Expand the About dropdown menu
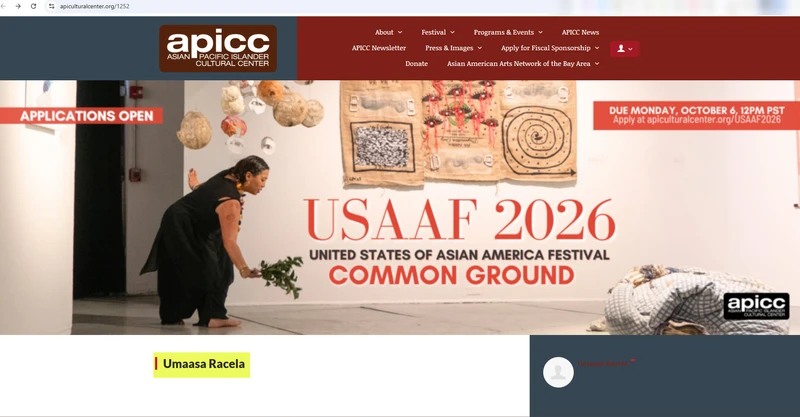The image size is (800, 417). click(x=388, y=32)
